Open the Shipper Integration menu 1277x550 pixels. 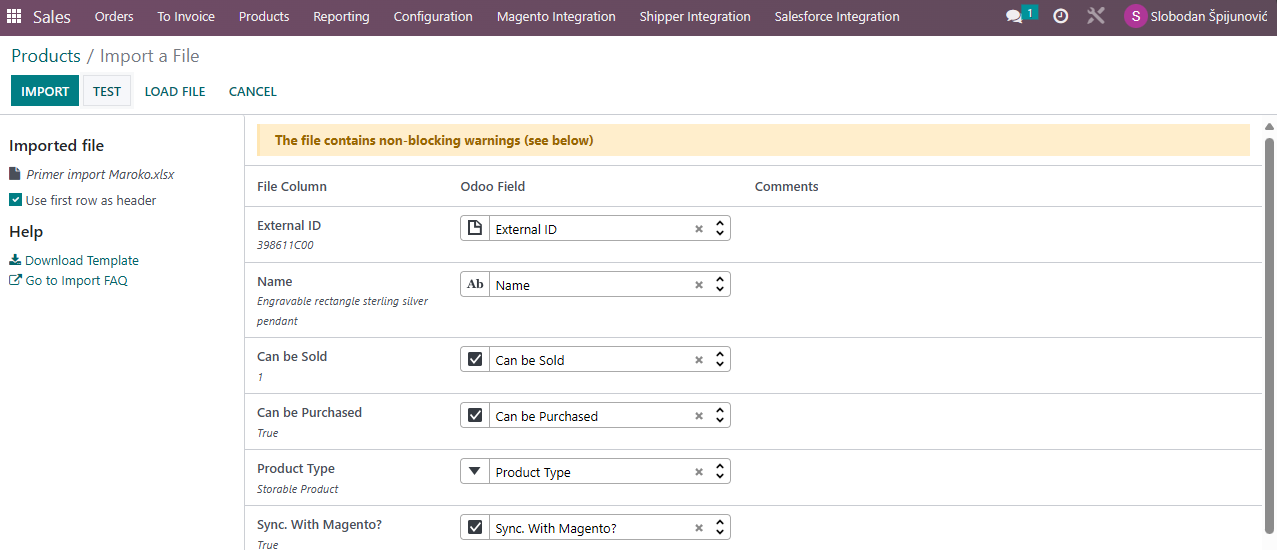[695, 17]
